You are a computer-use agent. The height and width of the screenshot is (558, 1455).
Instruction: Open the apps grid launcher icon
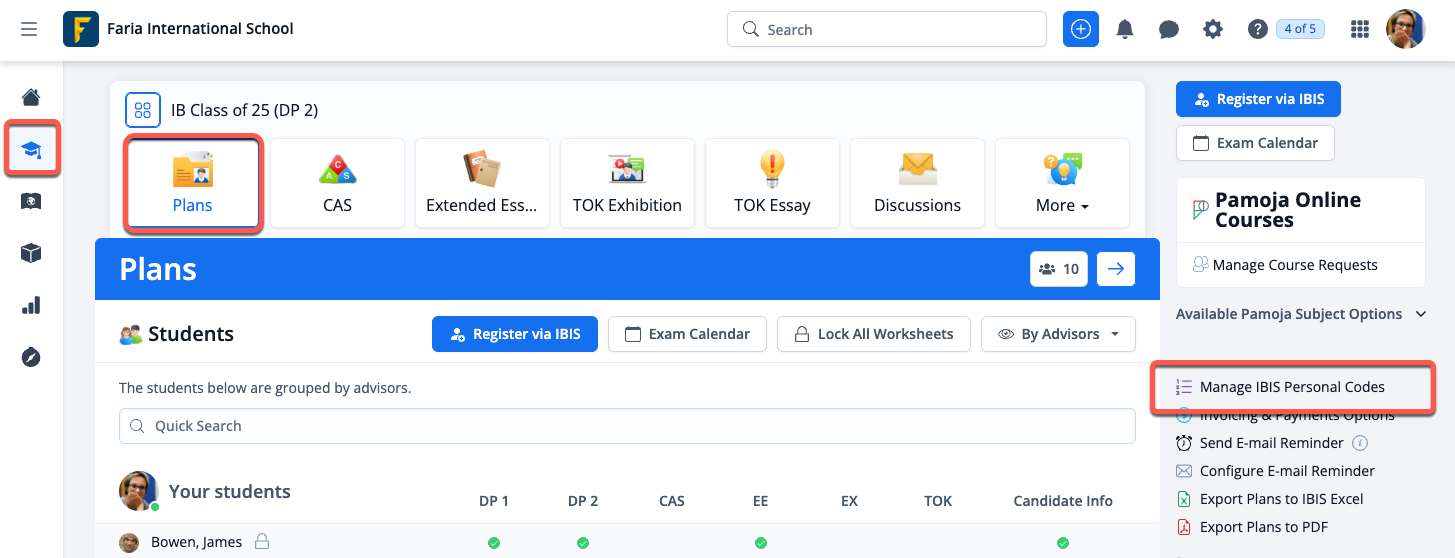1359,30
